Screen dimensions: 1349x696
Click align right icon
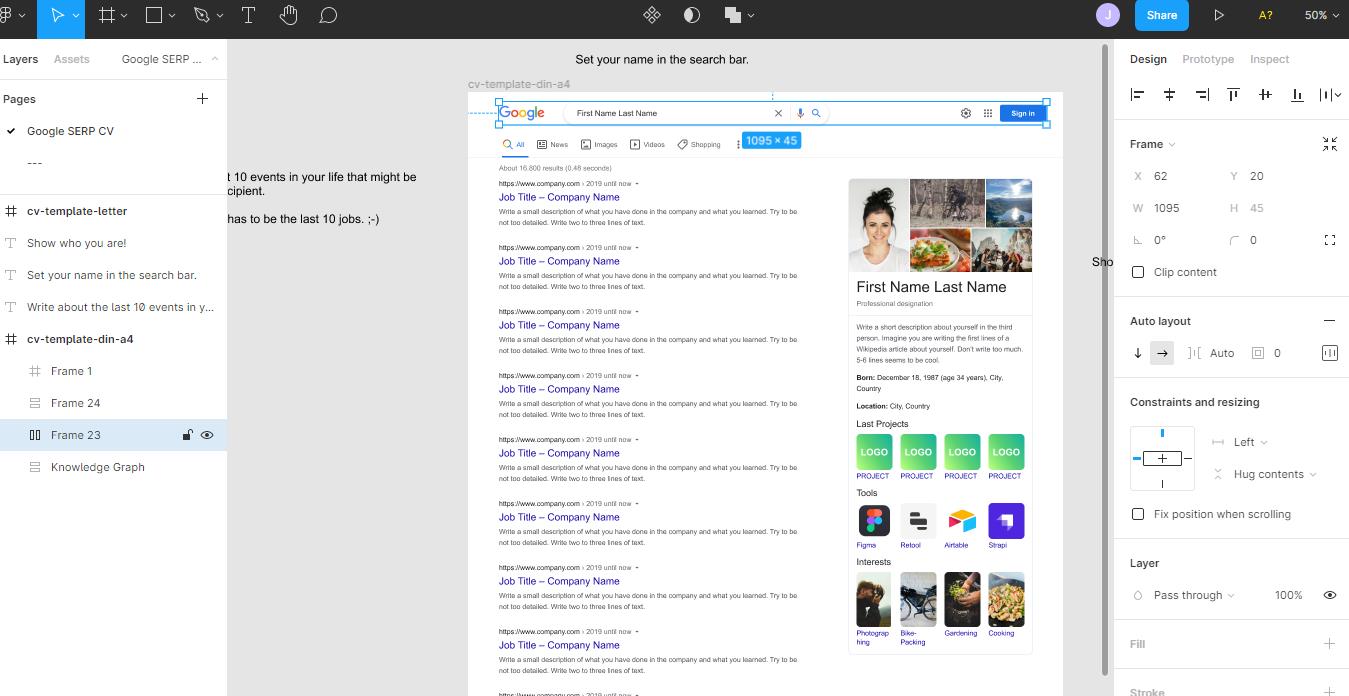point(1202,94)
